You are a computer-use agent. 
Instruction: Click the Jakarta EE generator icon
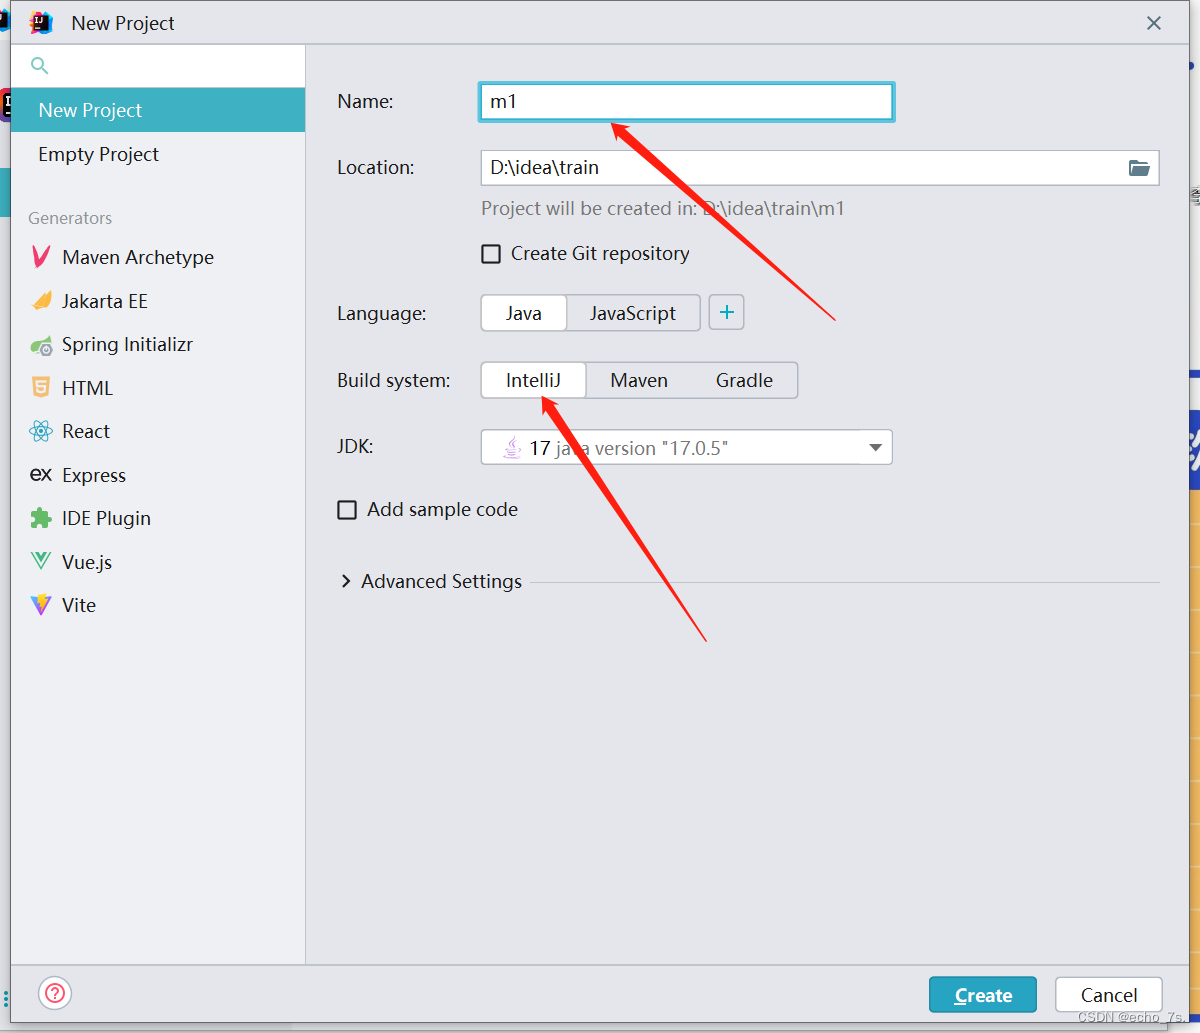click(41, 301)
